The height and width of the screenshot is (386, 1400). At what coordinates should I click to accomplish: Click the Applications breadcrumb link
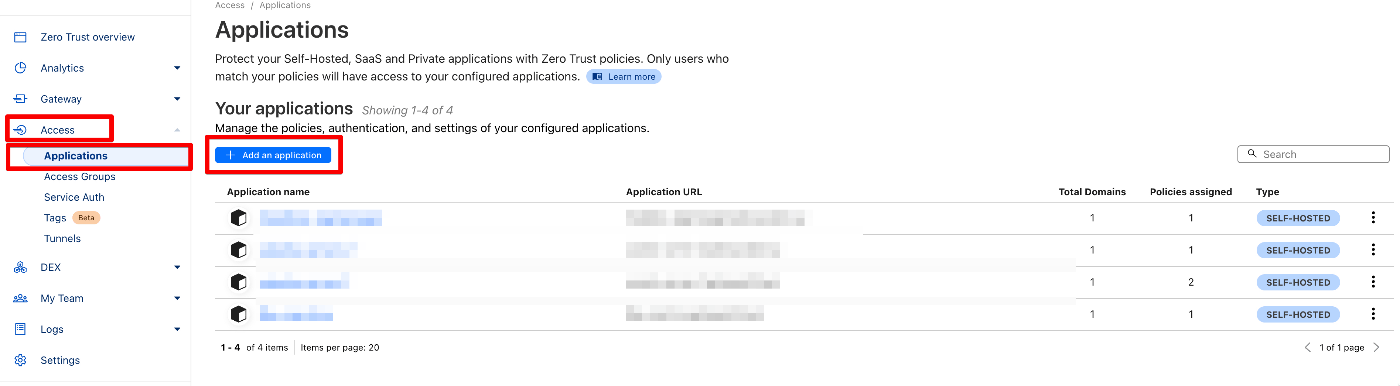click(285, 5)
